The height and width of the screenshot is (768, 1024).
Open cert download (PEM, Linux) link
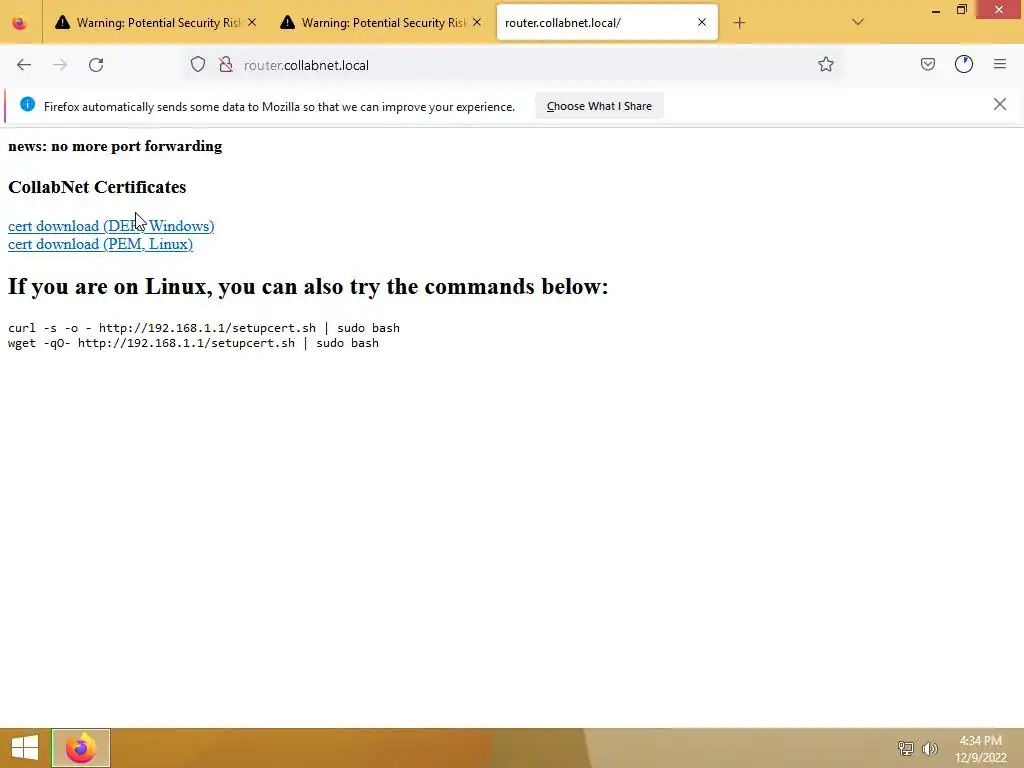[101, 244]
